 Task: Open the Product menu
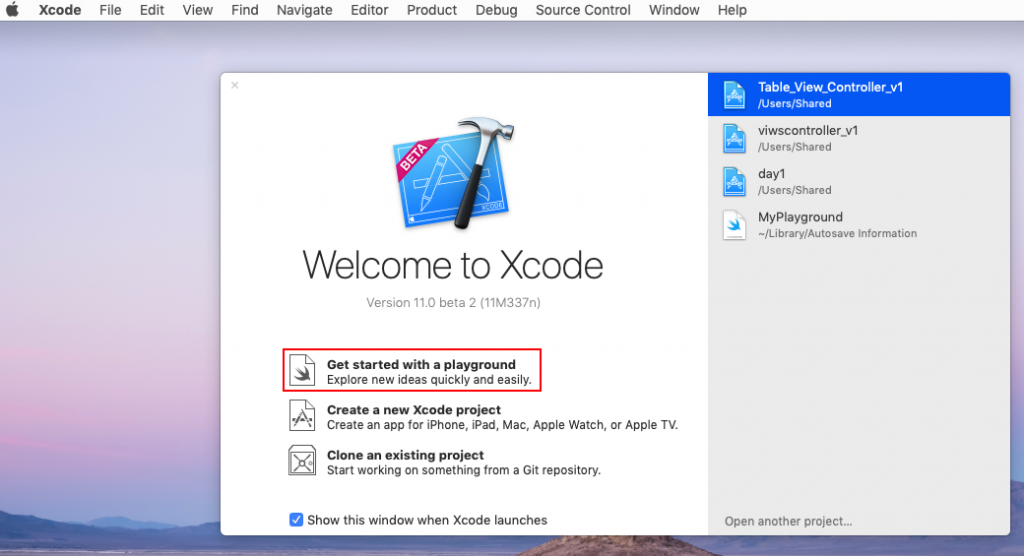tap(432, 10)
